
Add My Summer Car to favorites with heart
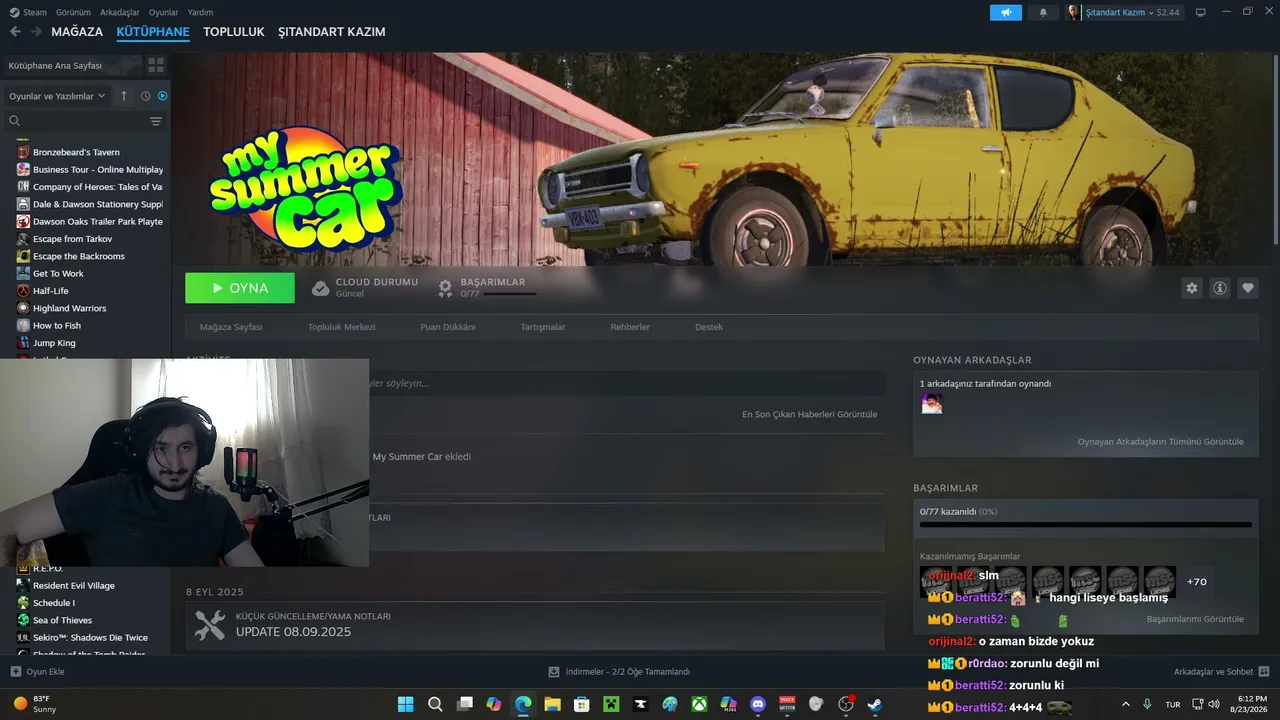click(1248, 288)
